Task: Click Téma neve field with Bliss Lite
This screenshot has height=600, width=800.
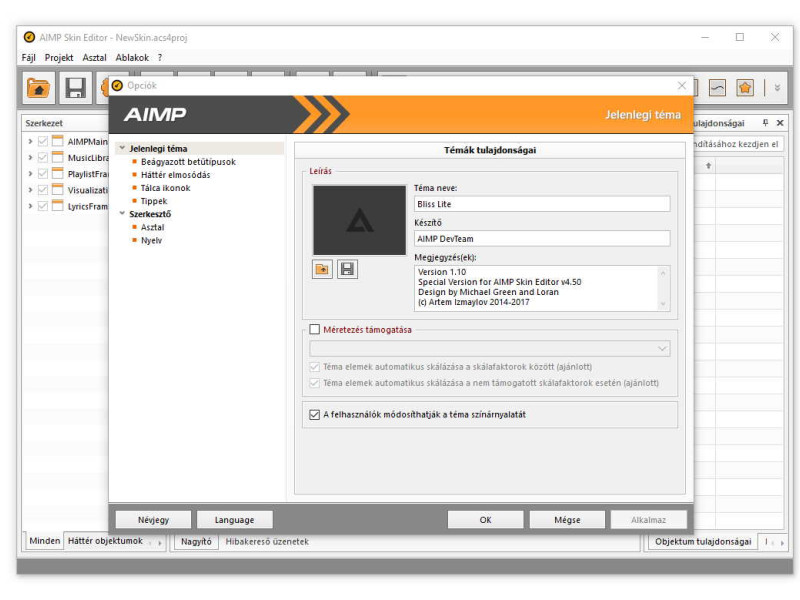Action: [x=542, y=204]
